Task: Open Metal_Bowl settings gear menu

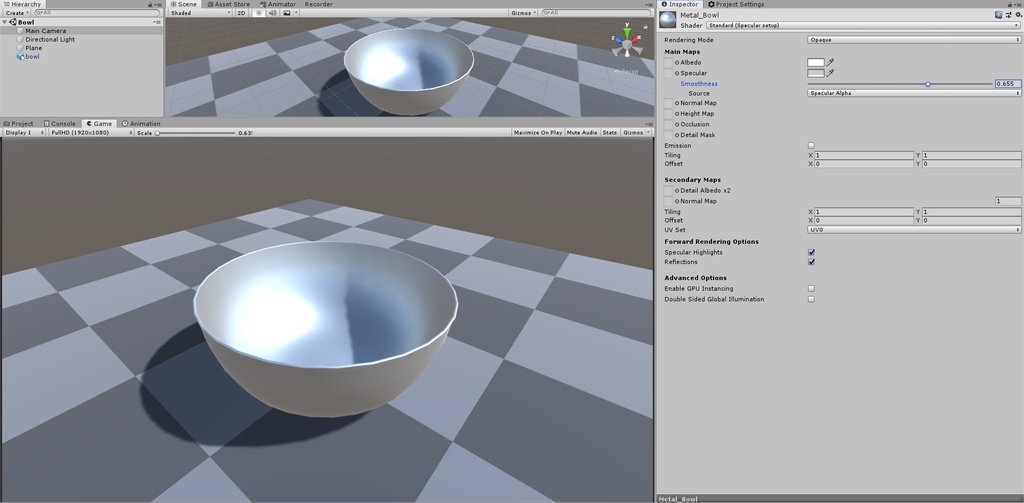Action: click(1017, 14)
